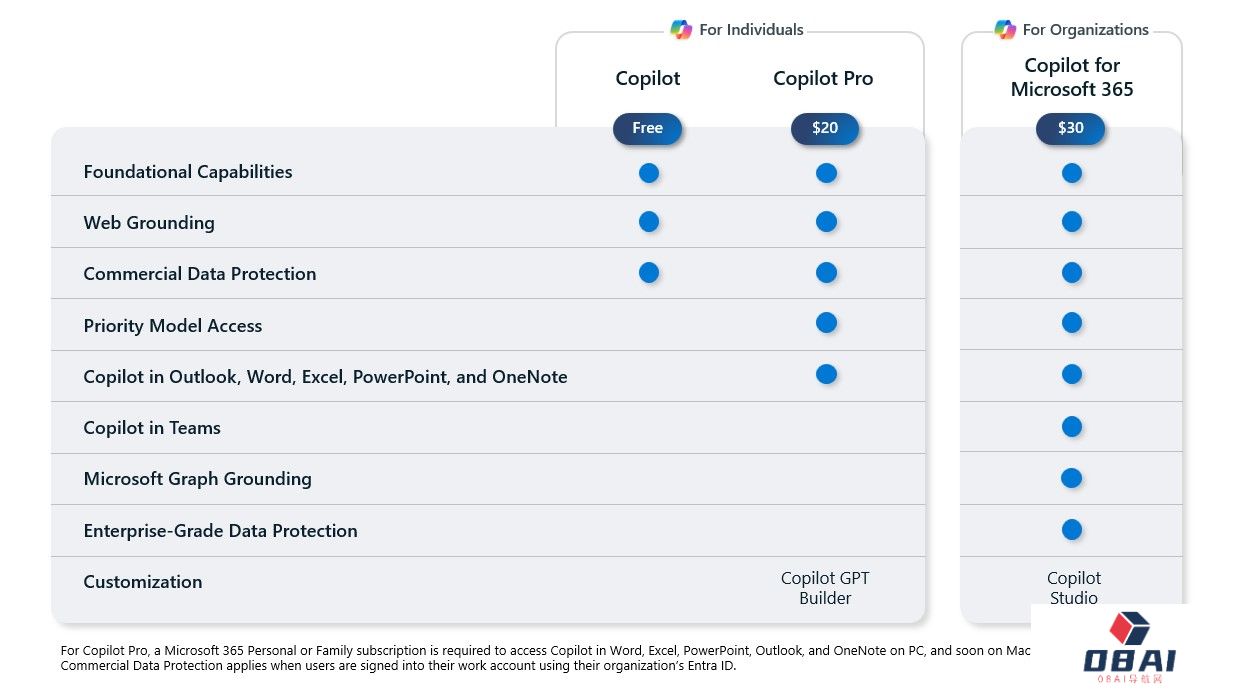
Task: Click the Microsoft 365 dot for Enterprise-Grade Data Protection
Action: (x=1072, y=529)
